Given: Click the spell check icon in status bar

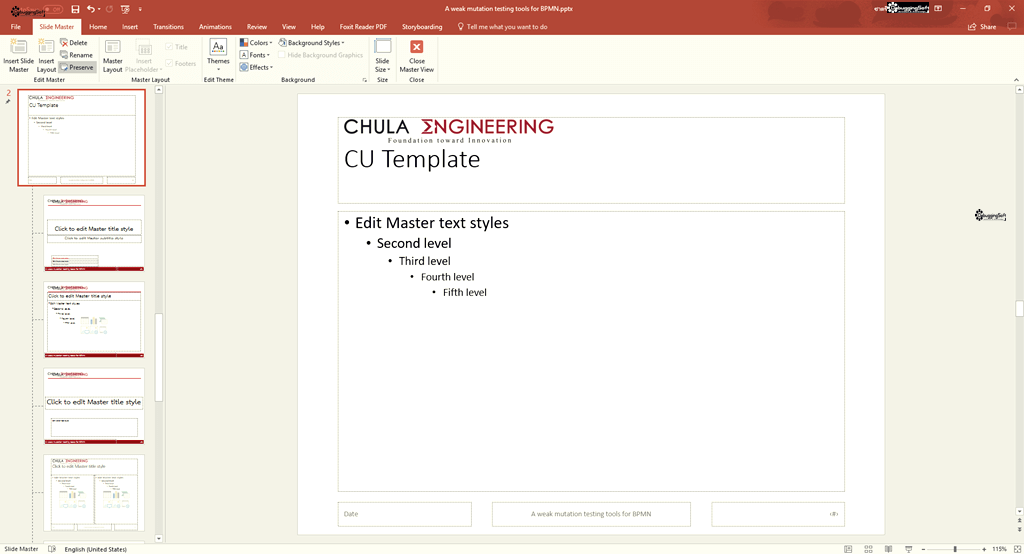Looking at the screenshot, I should click(52, 549).
